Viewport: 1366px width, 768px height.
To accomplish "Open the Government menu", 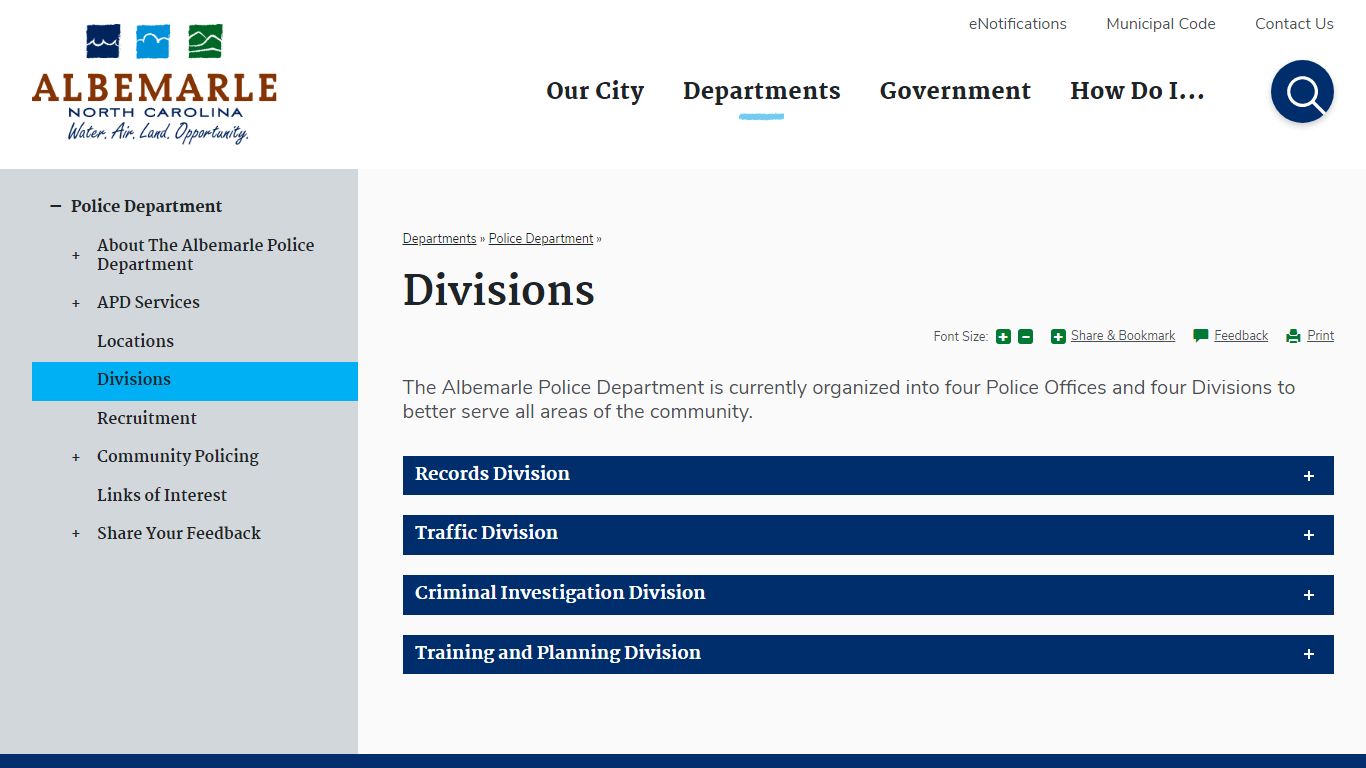I will [955, 91].
